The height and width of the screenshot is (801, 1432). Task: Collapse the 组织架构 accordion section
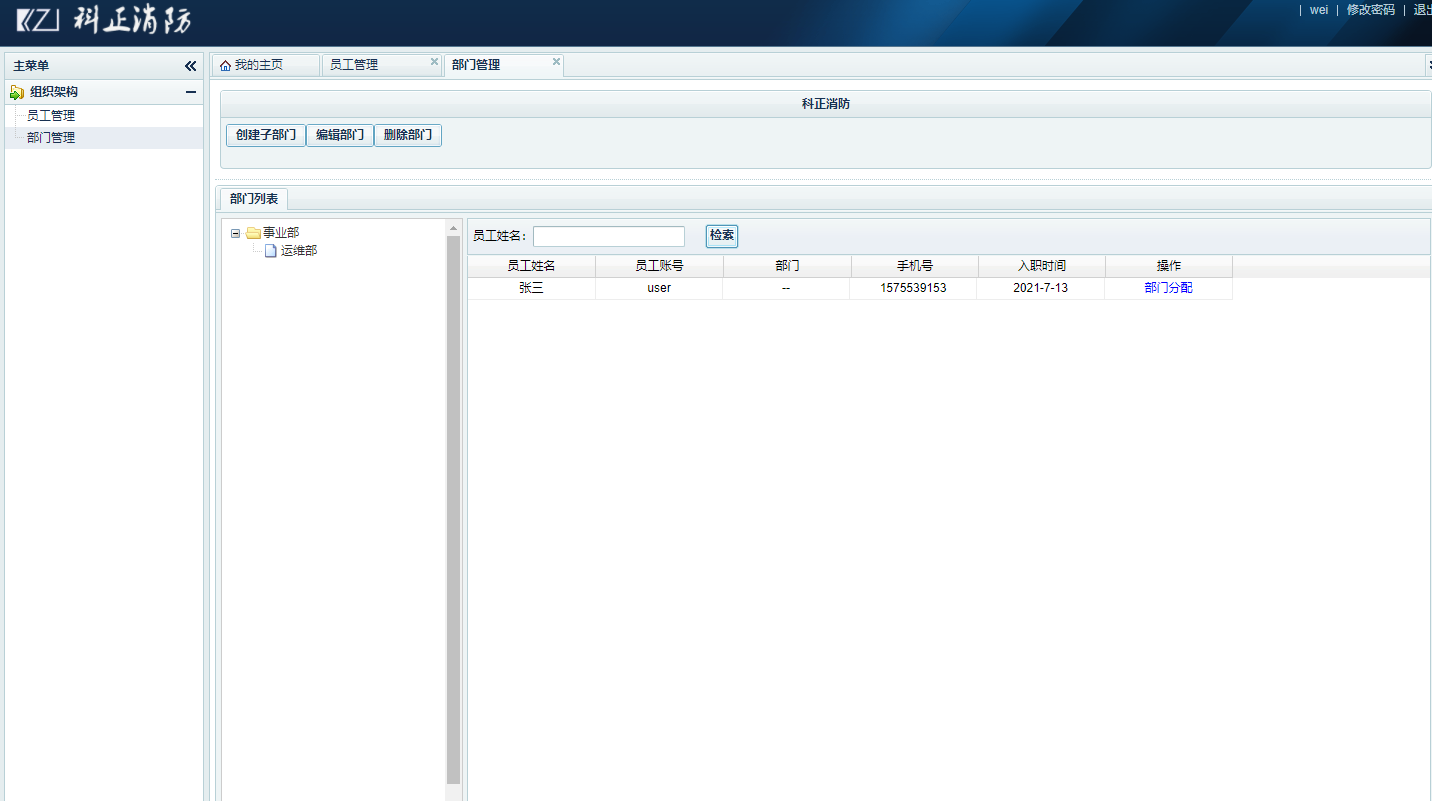click(190, 92)
